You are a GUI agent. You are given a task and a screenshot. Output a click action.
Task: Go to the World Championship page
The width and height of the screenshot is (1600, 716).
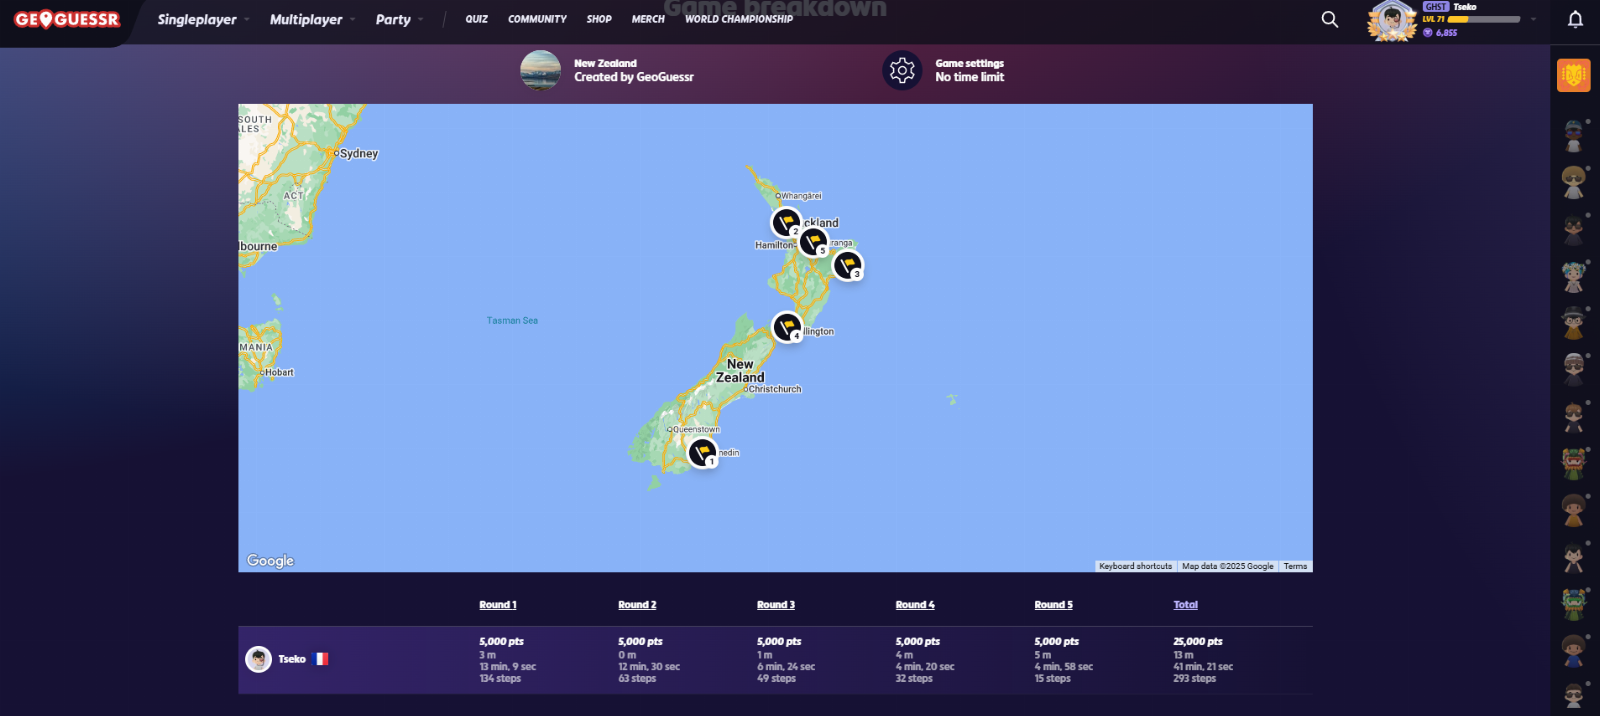(738, 19)
